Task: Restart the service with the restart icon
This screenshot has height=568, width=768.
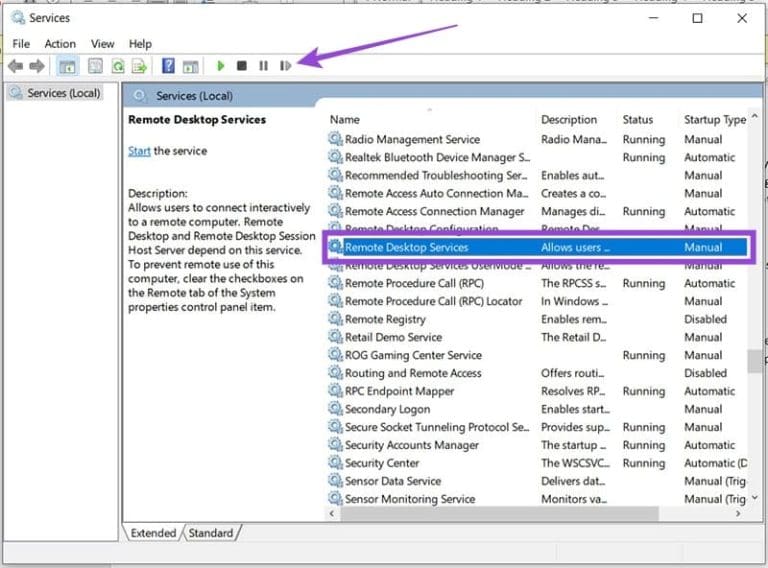Action: coord(285,66)
